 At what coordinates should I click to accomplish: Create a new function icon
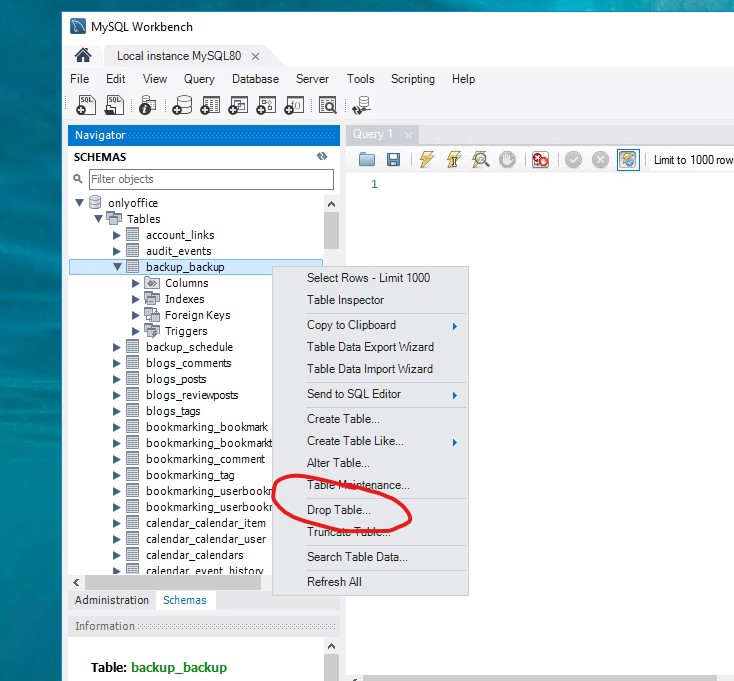[294, 105]
